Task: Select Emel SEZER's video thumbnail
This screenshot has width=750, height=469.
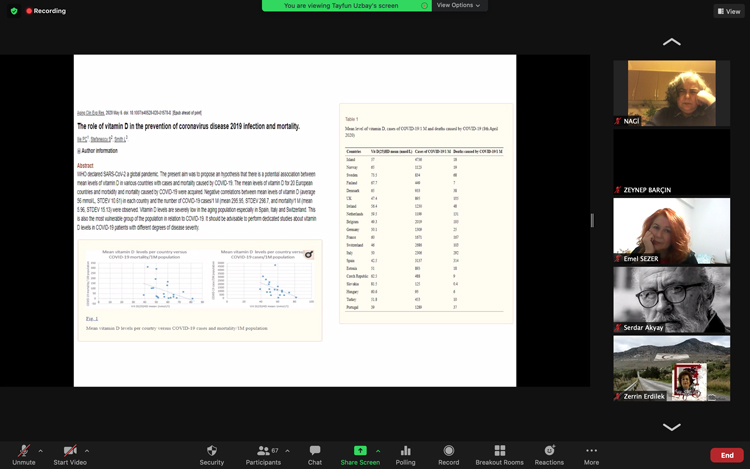Action: click(x=671, y=229)
